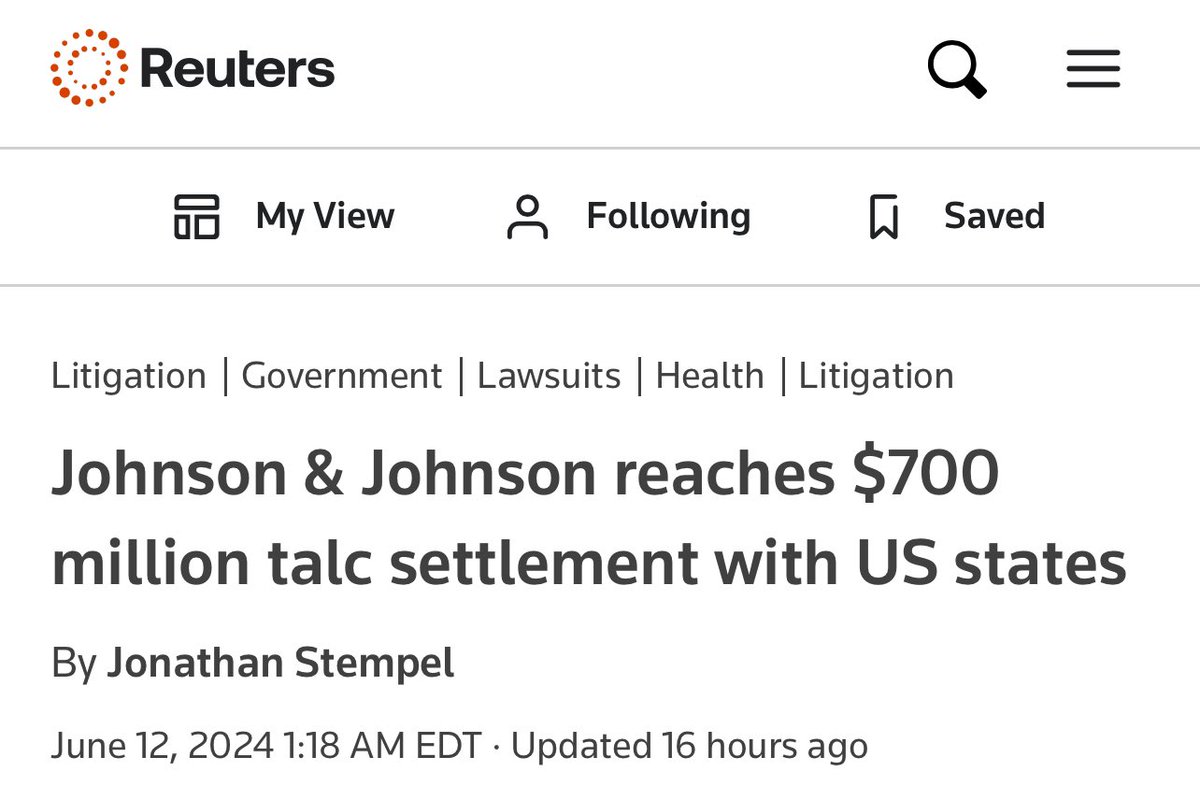Open the first Litigation topic link
This screenshot has height=800, width=1200.
(128, 376)
